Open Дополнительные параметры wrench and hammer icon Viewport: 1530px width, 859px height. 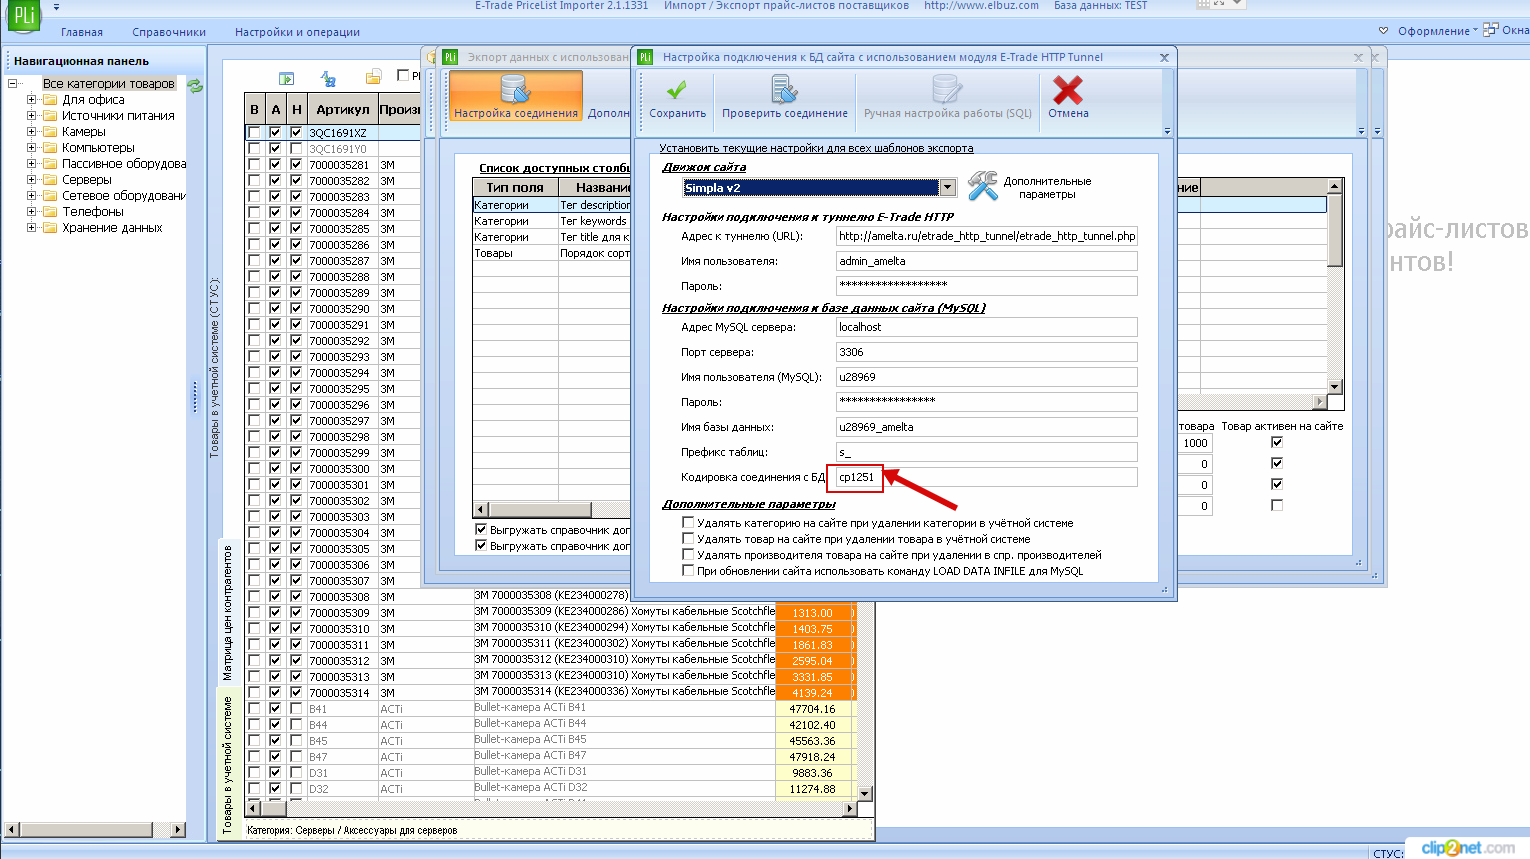click(983, 186)
